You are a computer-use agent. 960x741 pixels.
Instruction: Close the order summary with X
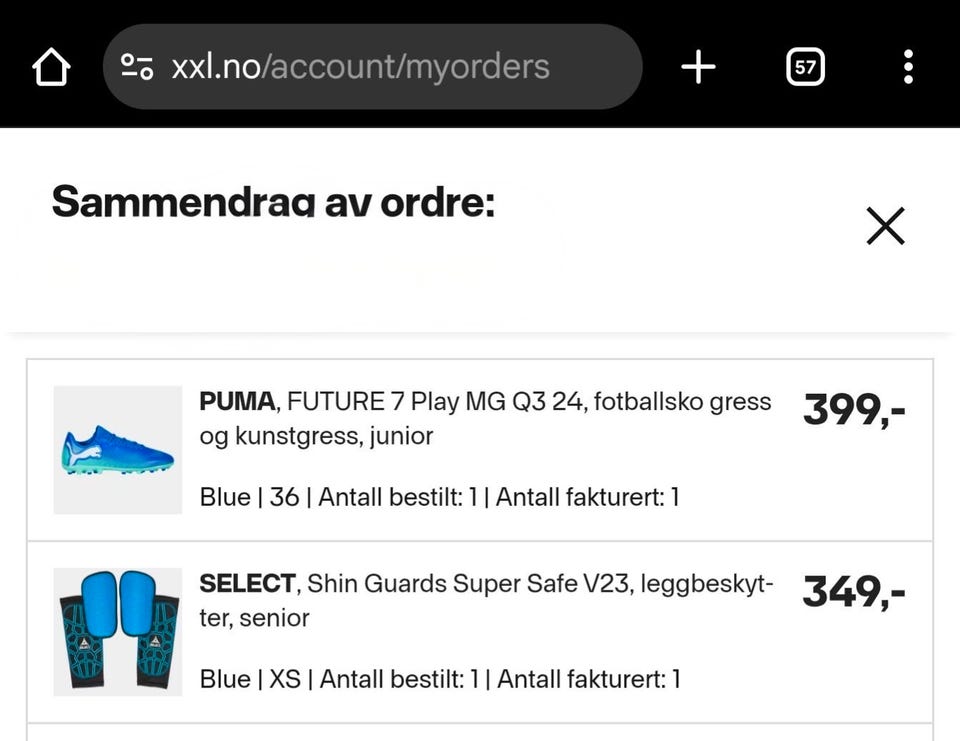885,226
